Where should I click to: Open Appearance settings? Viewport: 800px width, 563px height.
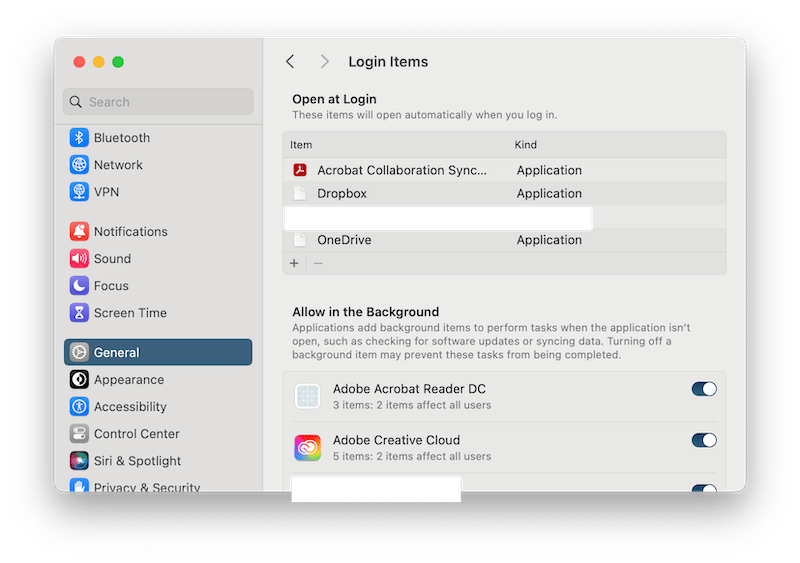click(x=158, y=379)
